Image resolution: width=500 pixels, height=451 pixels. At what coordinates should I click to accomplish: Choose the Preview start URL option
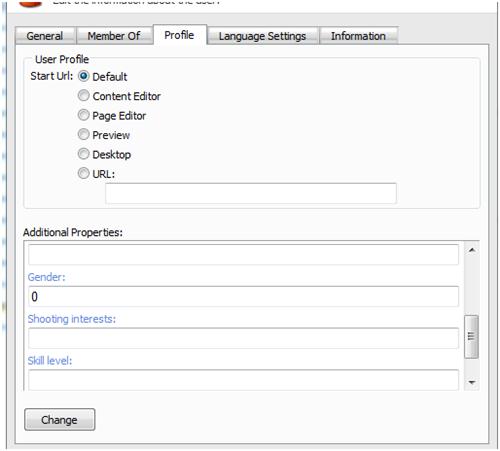tap(83, 134)
